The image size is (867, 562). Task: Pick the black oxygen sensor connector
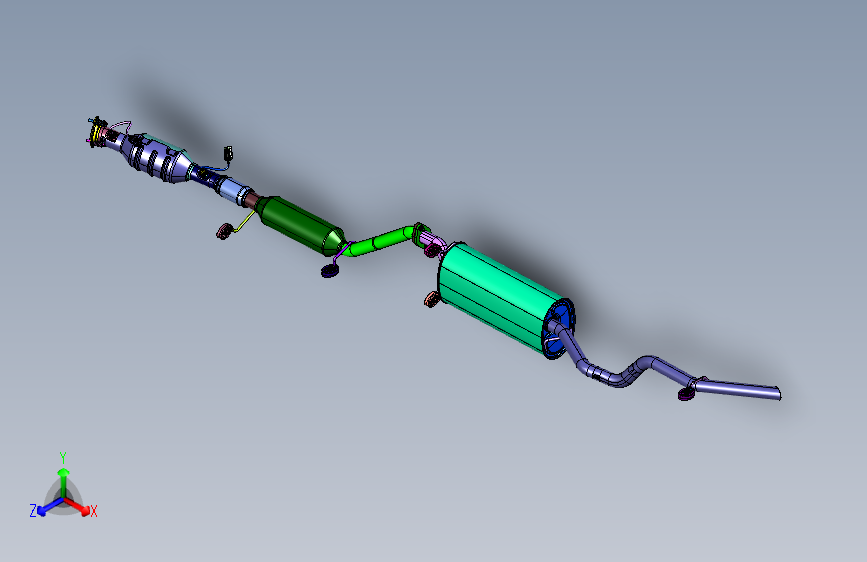228,153
